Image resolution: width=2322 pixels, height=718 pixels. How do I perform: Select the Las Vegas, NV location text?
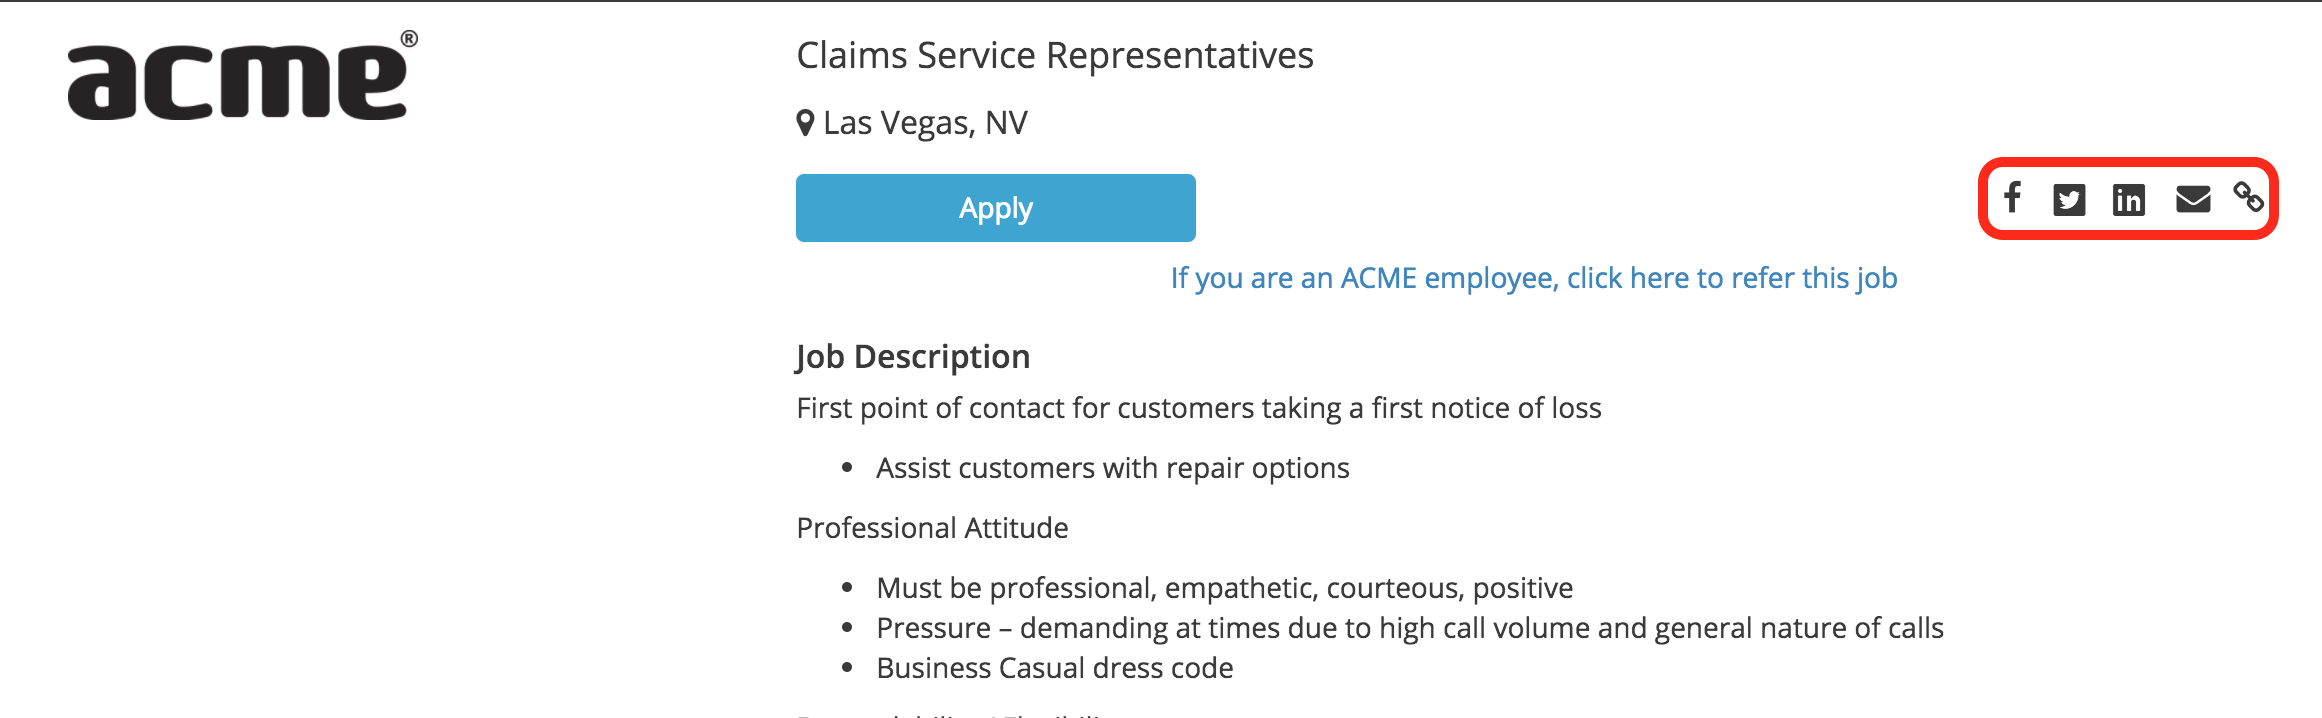(x=925, y=123)
